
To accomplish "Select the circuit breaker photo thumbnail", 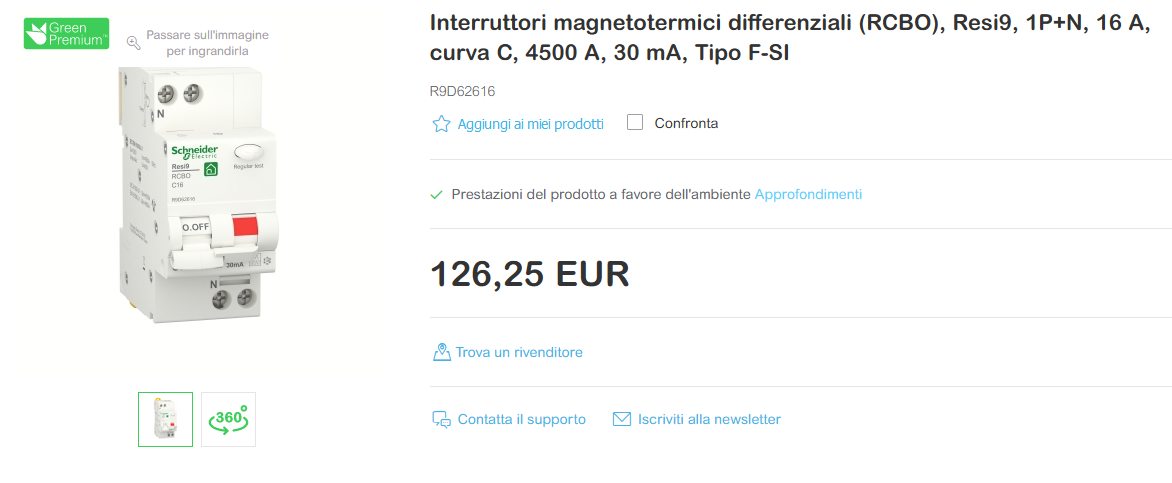I will click(x=165, y=419).
